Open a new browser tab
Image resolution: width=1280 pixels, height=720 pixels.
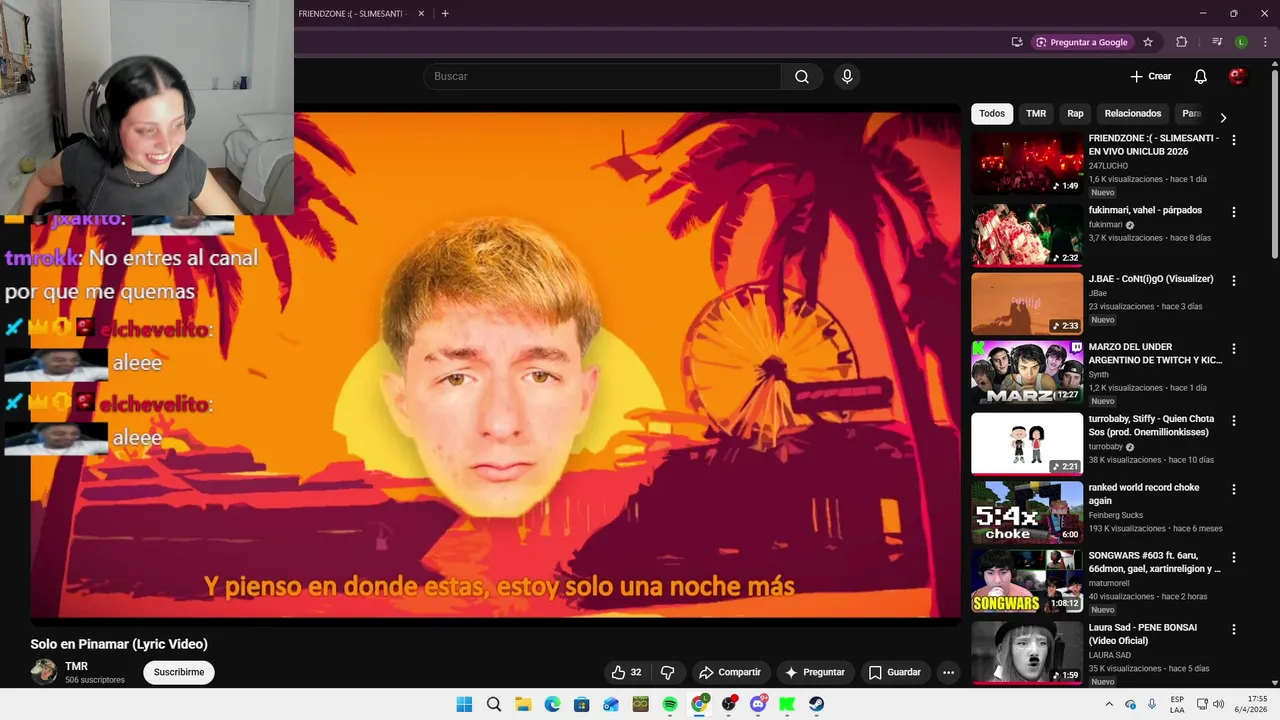445,14
